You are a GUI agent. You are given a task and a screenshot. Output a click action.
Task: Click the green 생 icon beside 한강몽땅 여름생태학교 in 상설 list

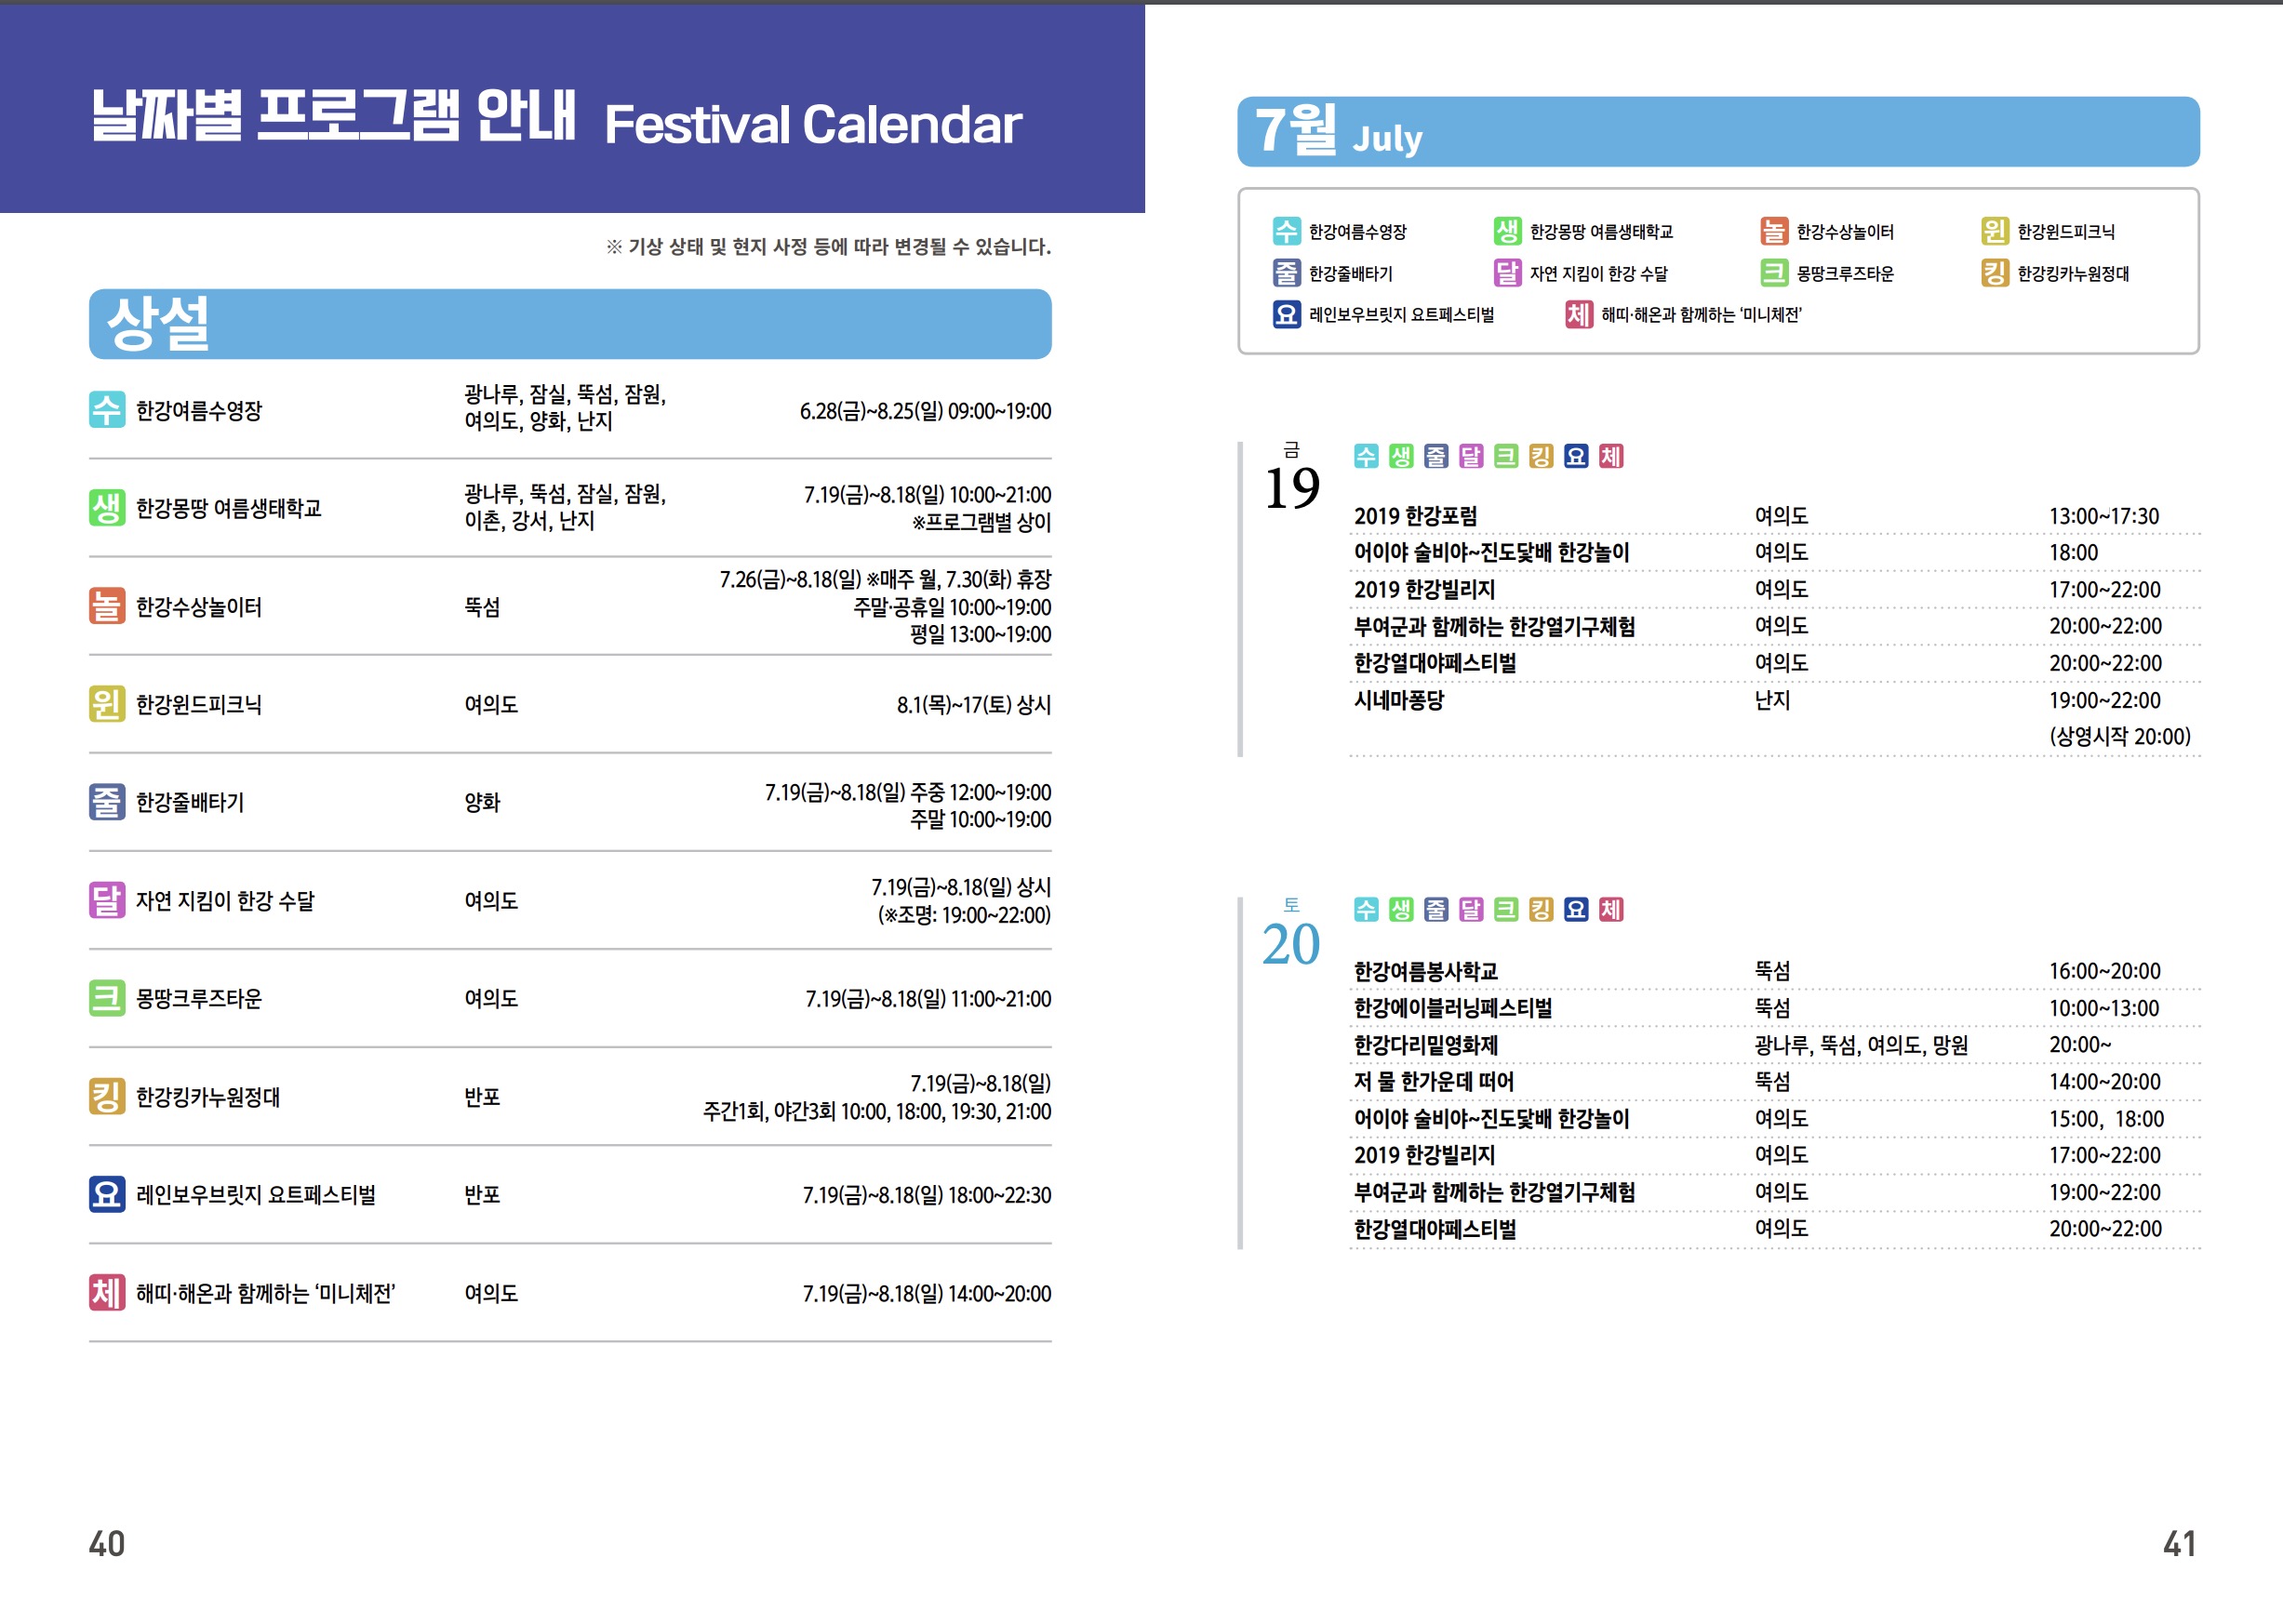pos(107,508)
